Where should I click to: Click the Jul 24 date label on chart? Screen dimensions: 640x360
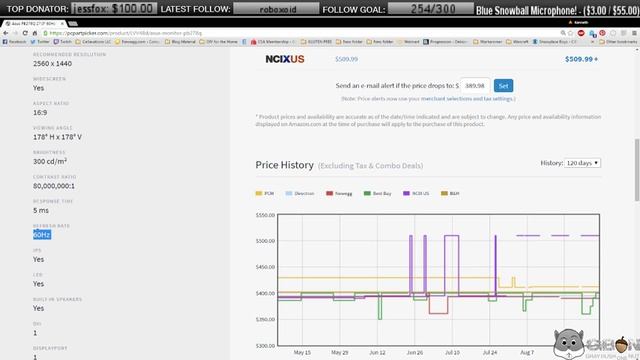click(x=490, y=352)
